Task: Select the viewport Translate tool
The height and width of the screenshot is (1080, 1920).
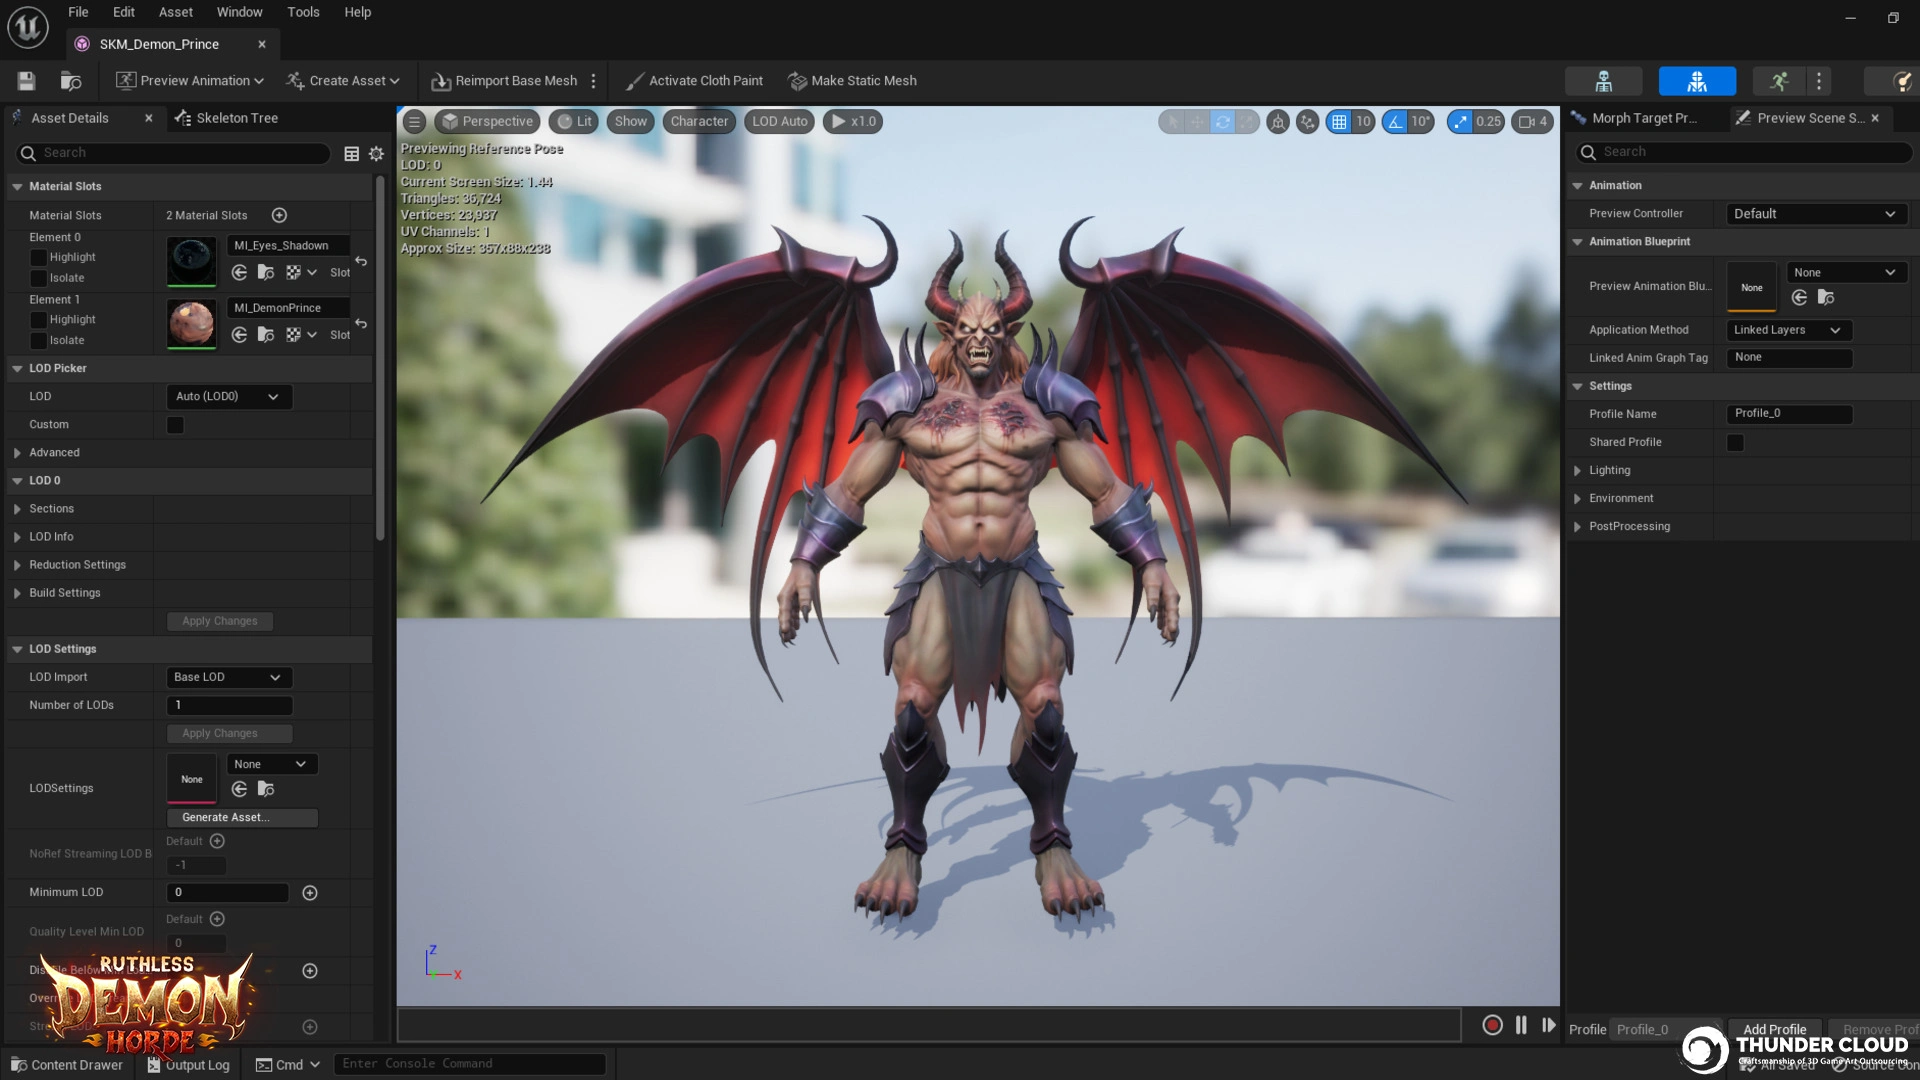Action: pos(1197,122)
